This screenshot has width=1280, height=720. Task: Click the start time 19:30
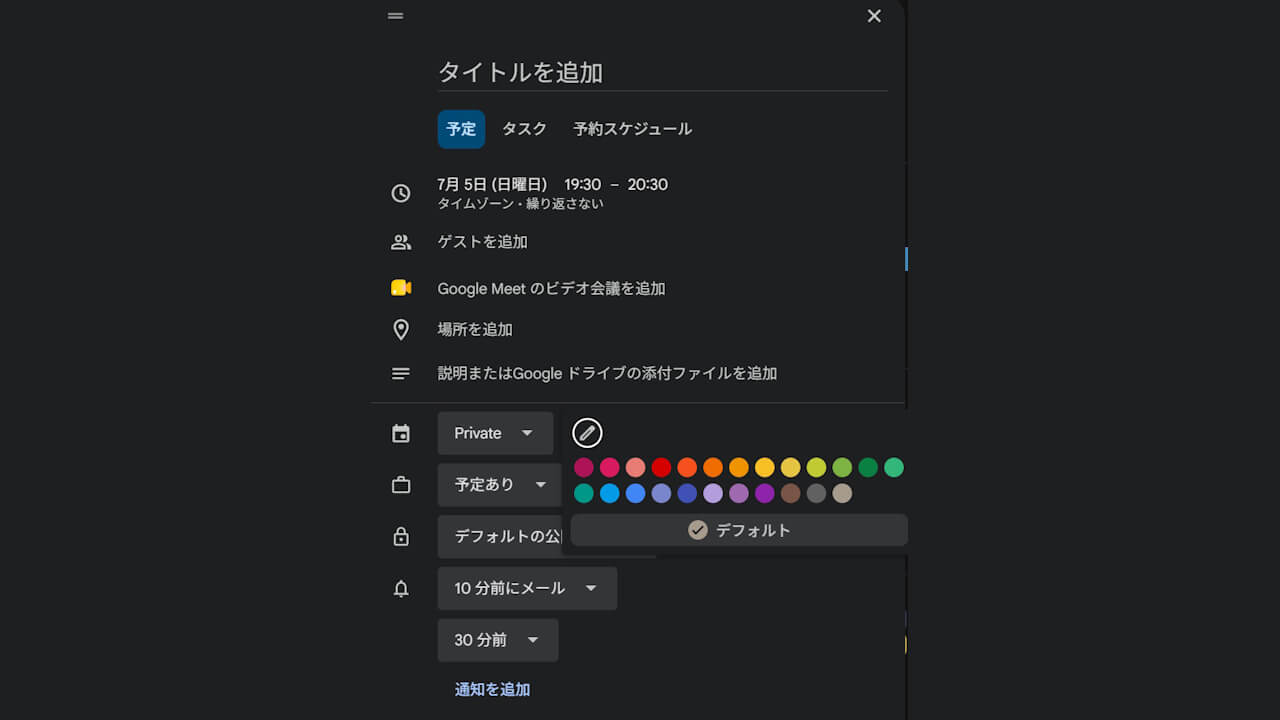[582, 184]
